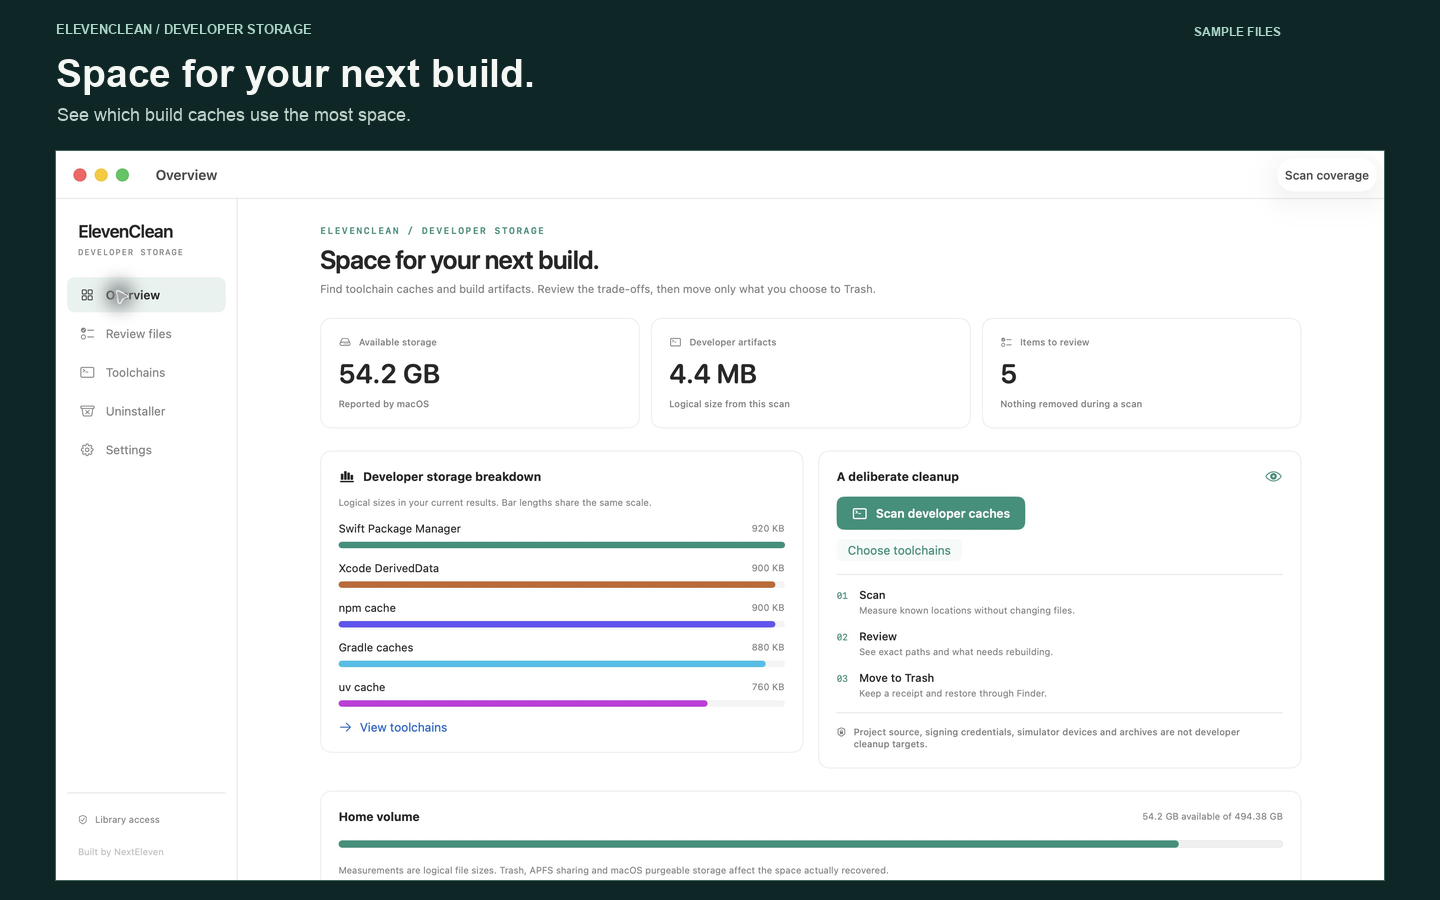Click the 03 Move to Trash step
The width and height of the screenshot is (1440, 900).
[942, 685]
